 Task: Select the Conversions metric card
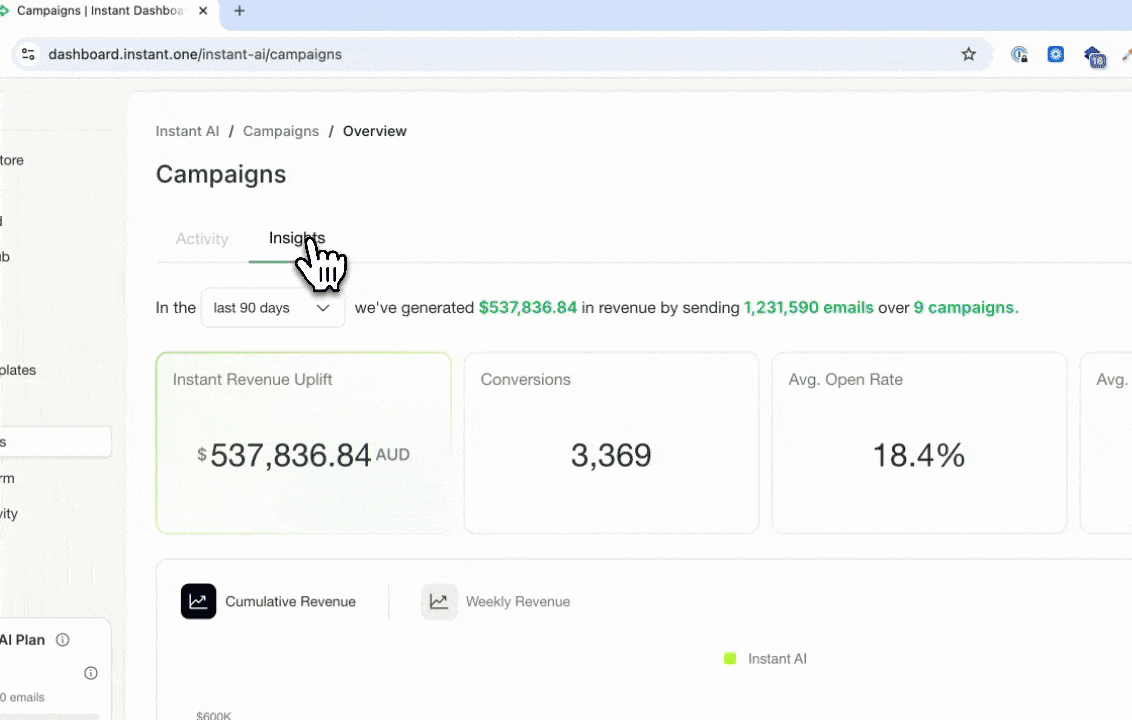611,443
